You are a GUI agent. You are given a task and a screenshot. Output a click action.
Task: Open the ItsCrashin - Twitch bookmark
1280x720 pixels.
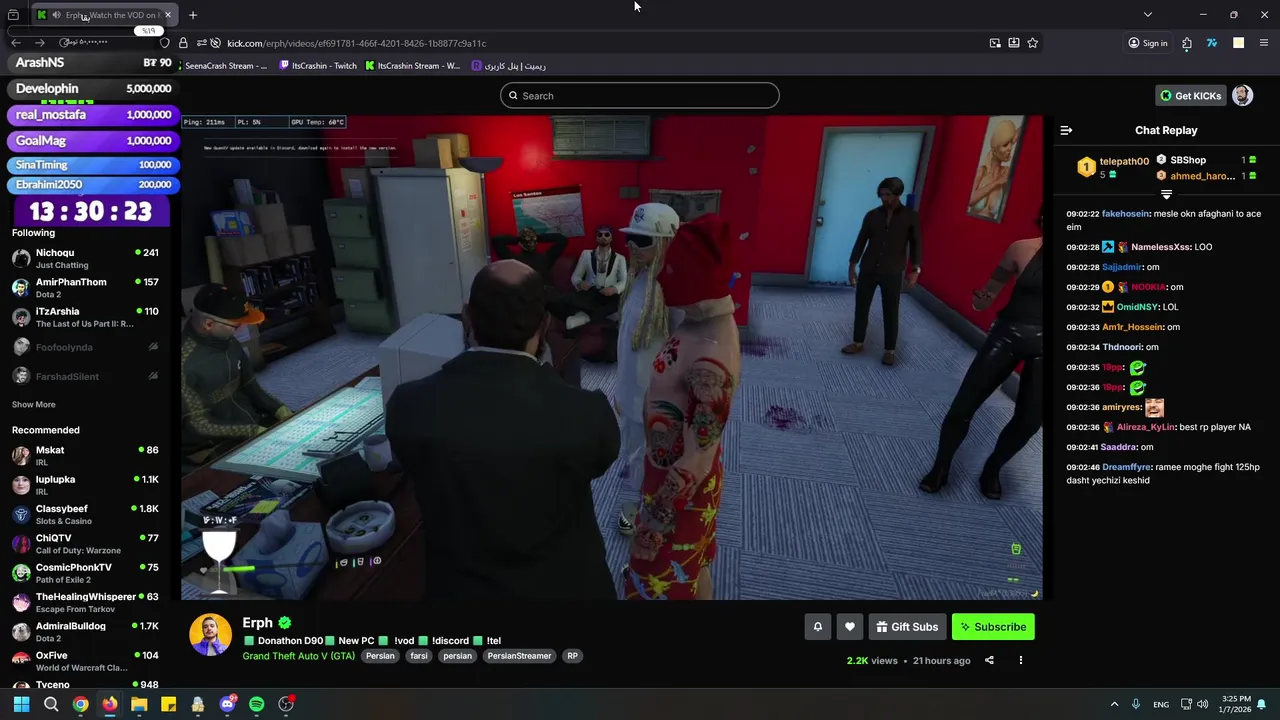pos(318,66)
